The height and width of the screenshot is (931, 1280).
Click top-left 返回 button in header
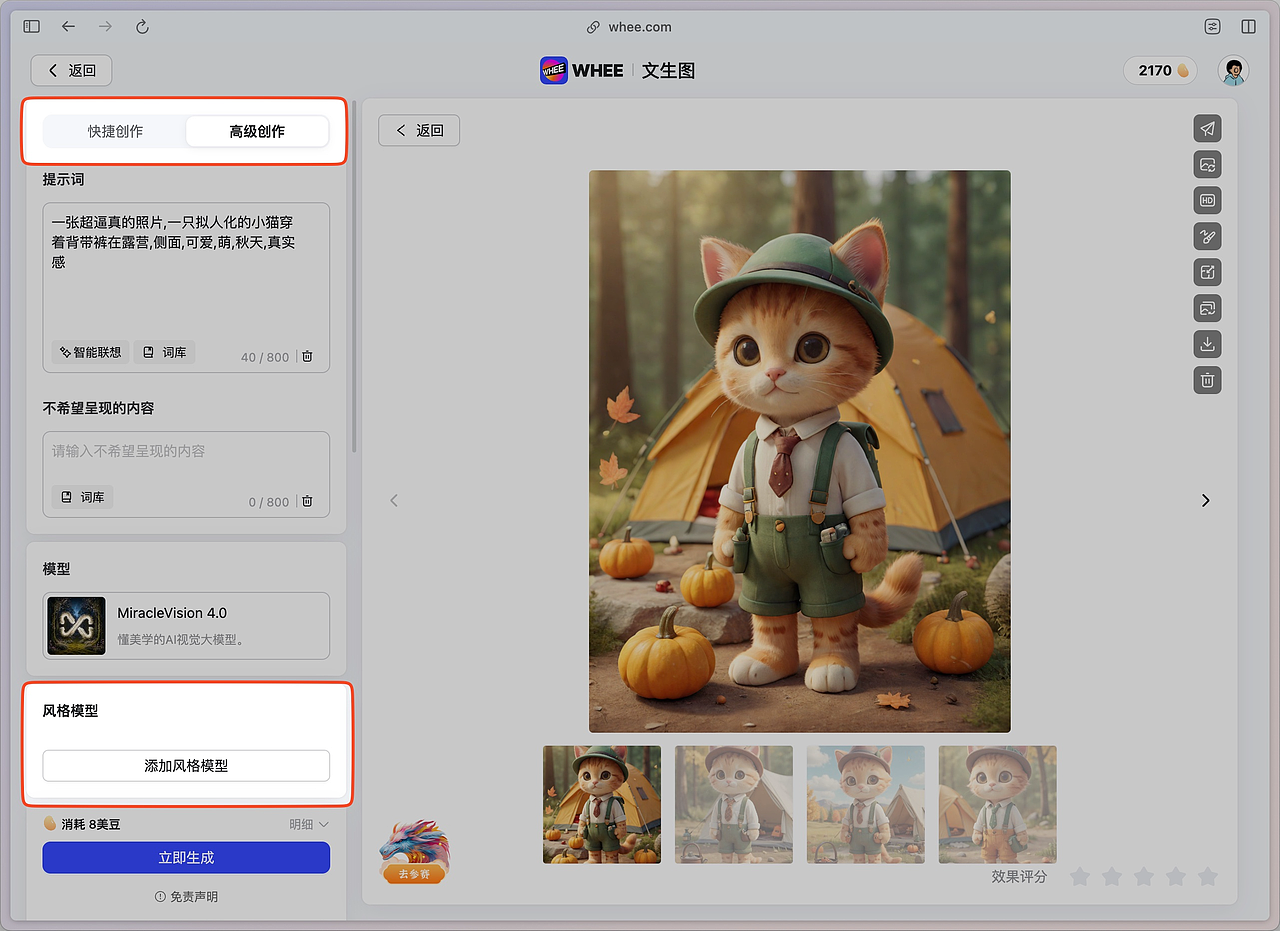point(71,70)
